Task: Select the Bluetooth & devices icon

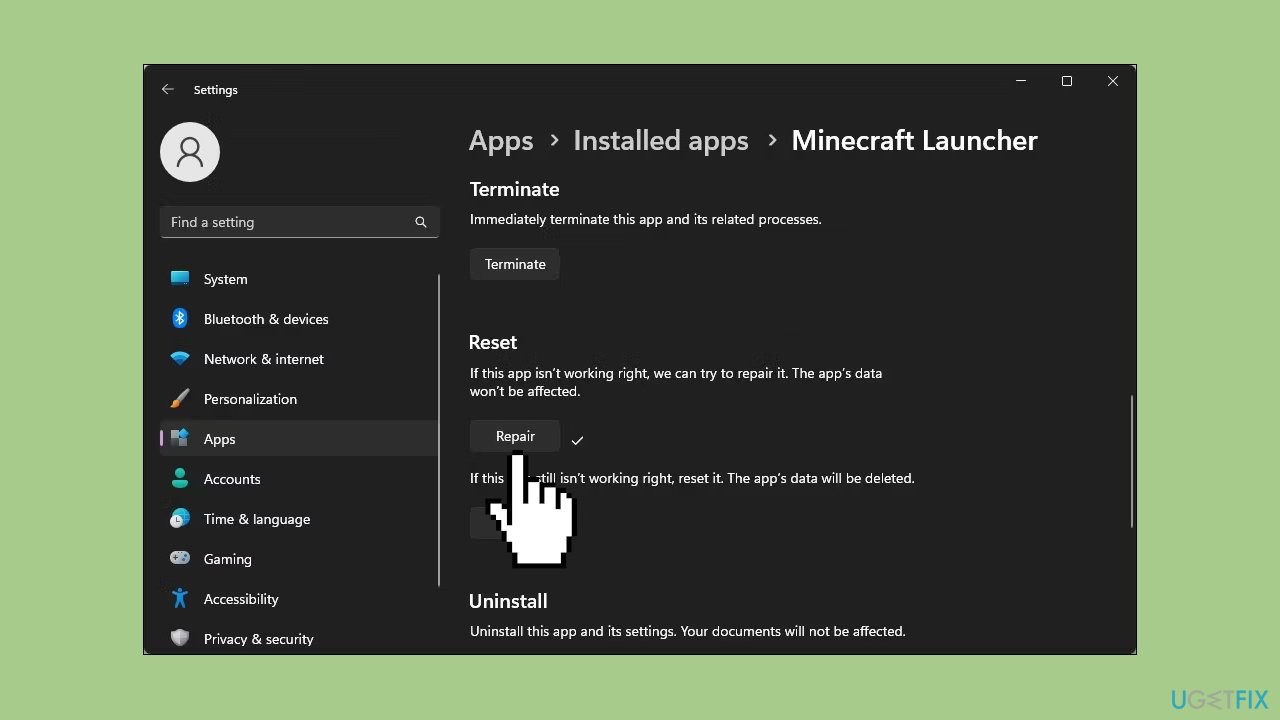Action: point(180,319)
